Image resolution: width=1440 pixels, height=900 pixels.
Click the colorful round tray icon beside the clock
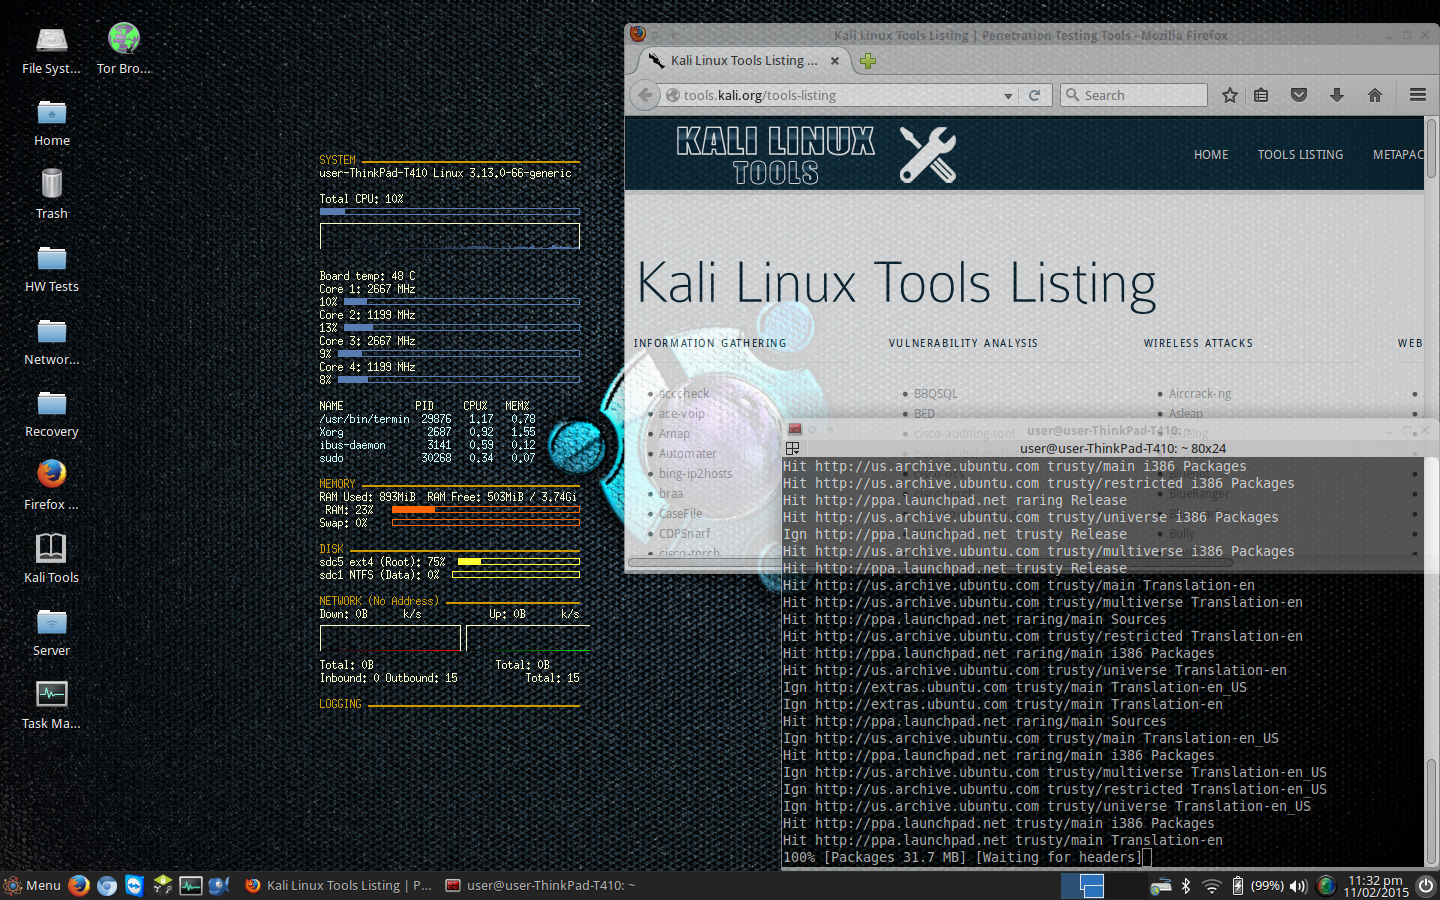click(1326, 885)
